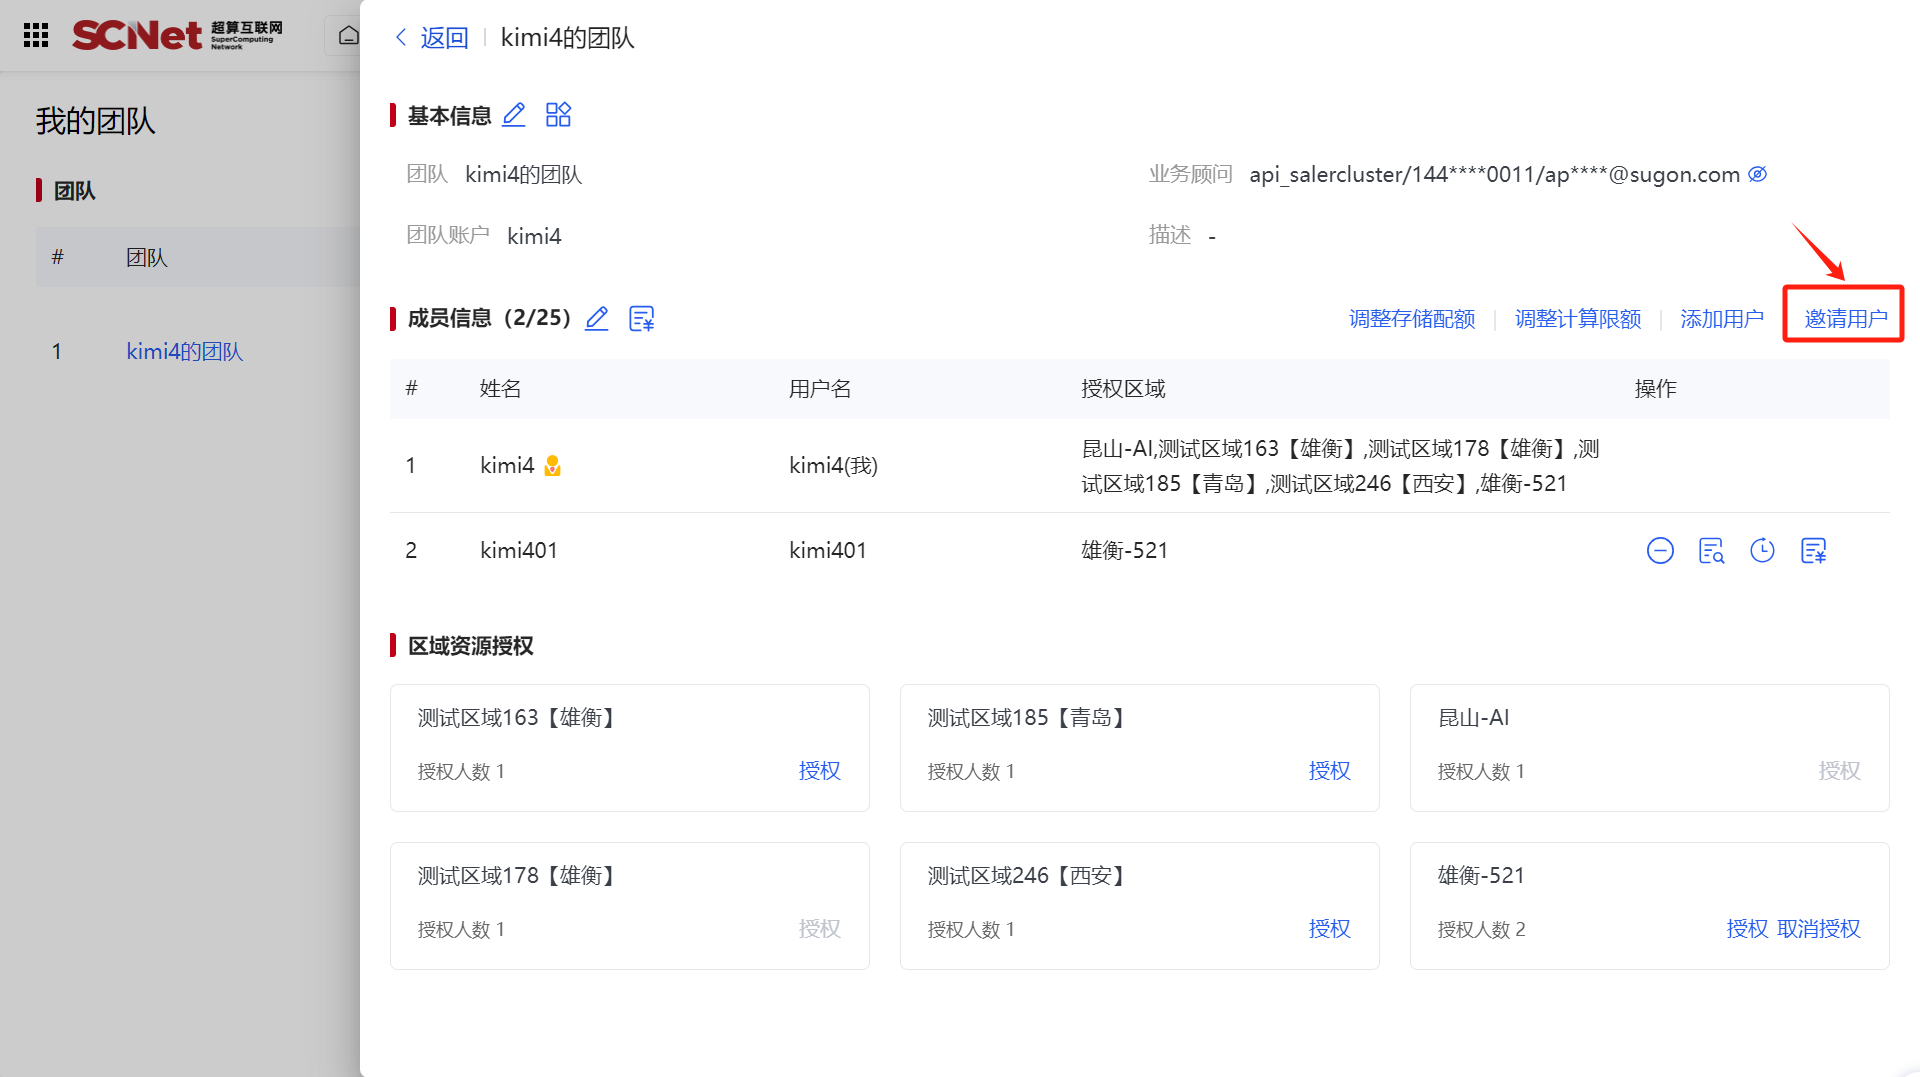Viewport: 1920px width, 1077px height.
Task: Click 返回 to go back
Action: pyautogui.click(x=444, y=37)
